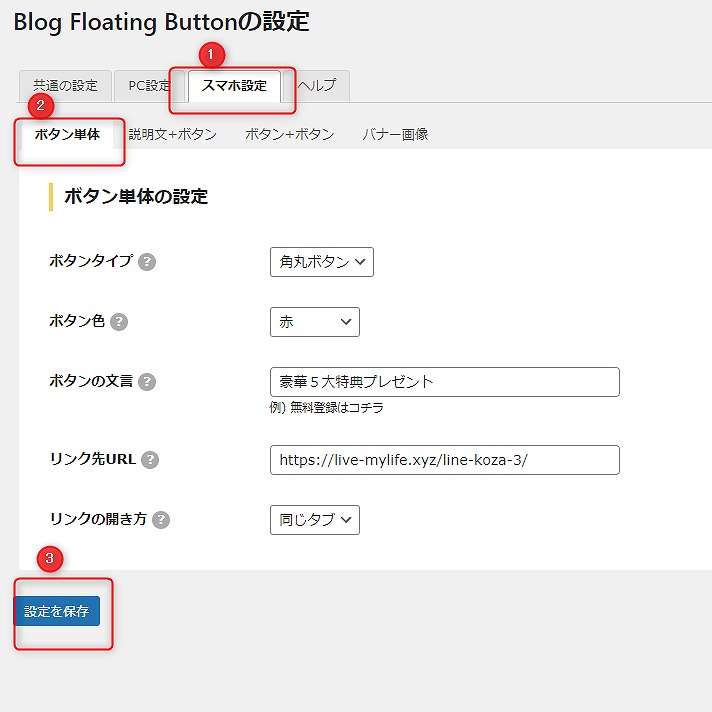Click question mark next to リンクの開き方
The width and height of the screenshot is (712, 712).
161,520
